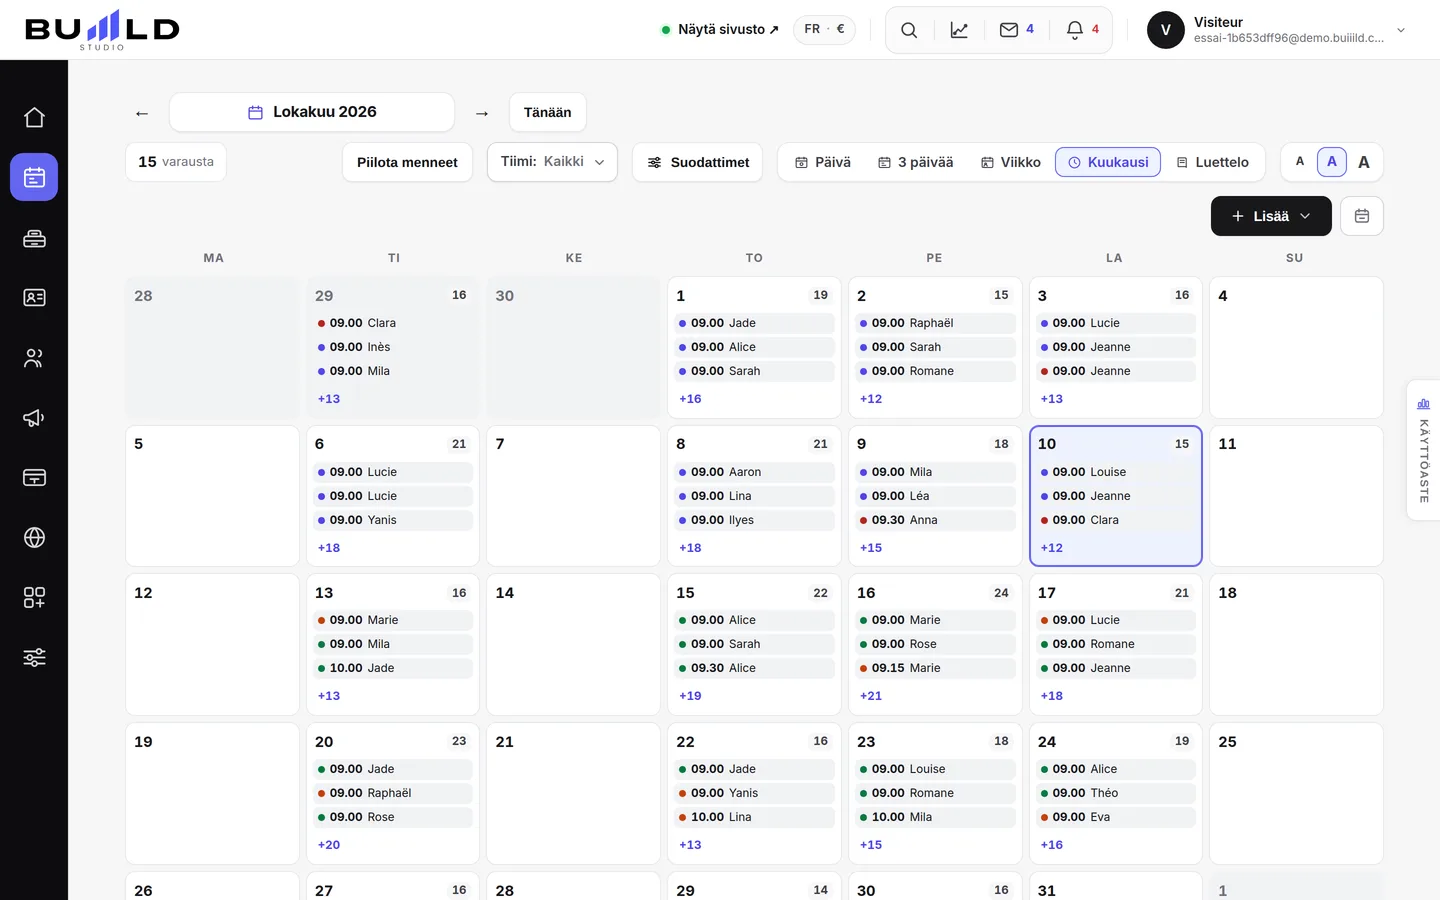1440x900 pixels.
Task: Click the +21 more link on day 16
Action: click(871, 696)
